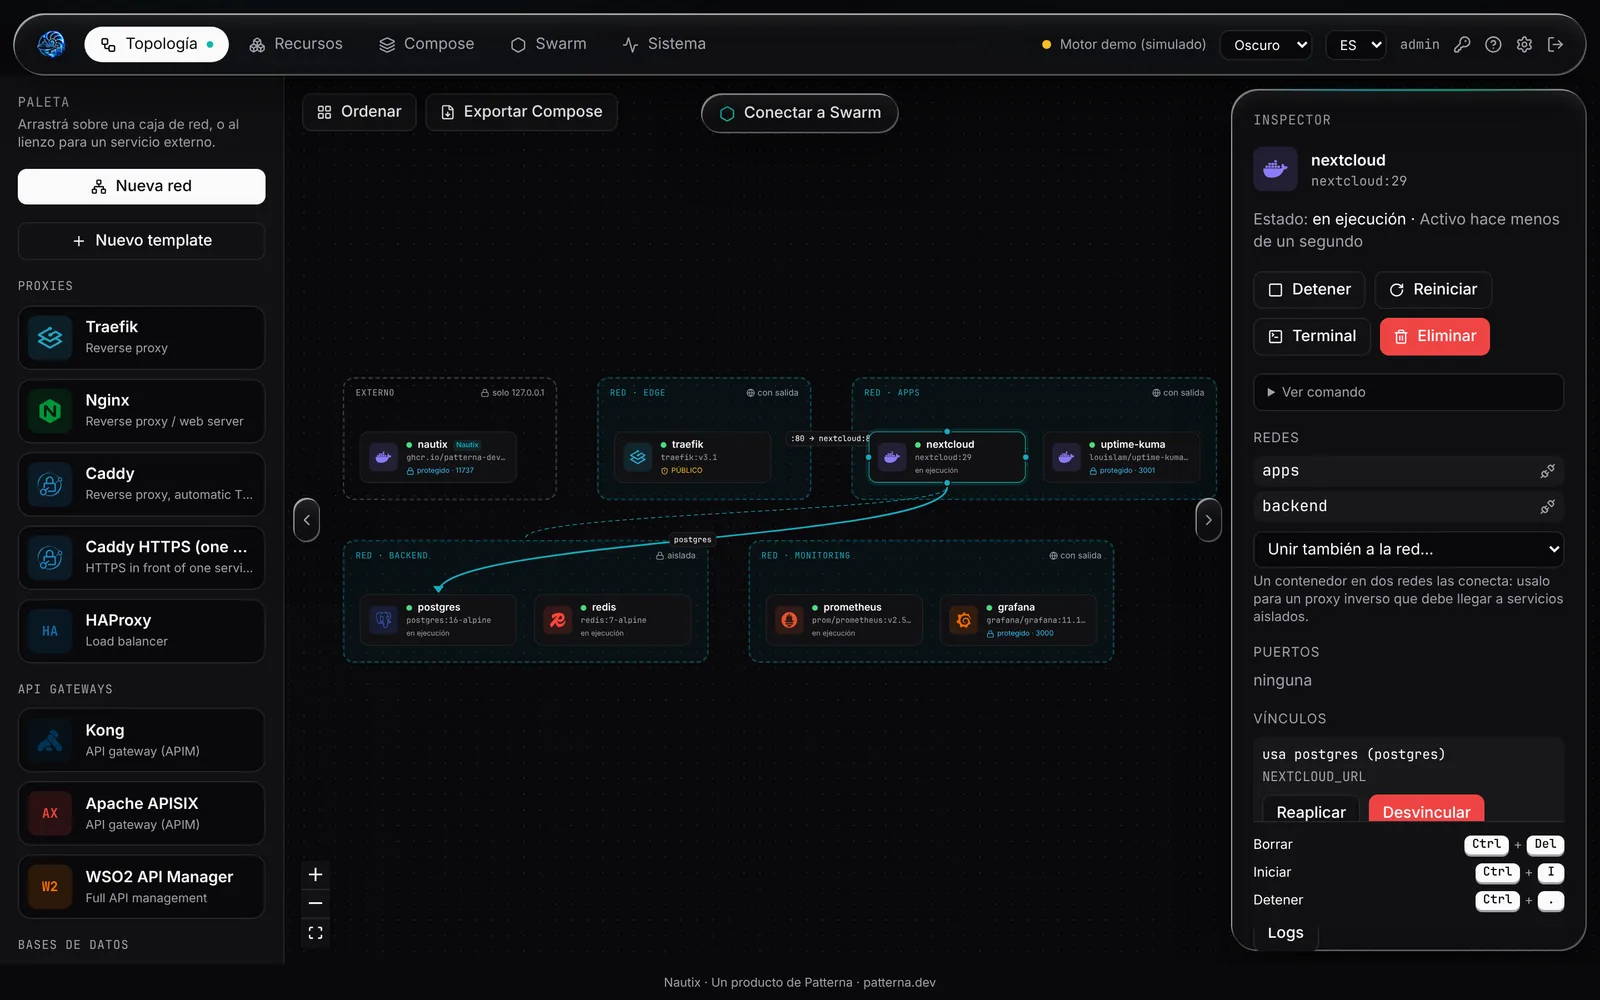The image size is (1600, 1000).
Task: Click Detener button in inspector
Action: click(1309, 290)
